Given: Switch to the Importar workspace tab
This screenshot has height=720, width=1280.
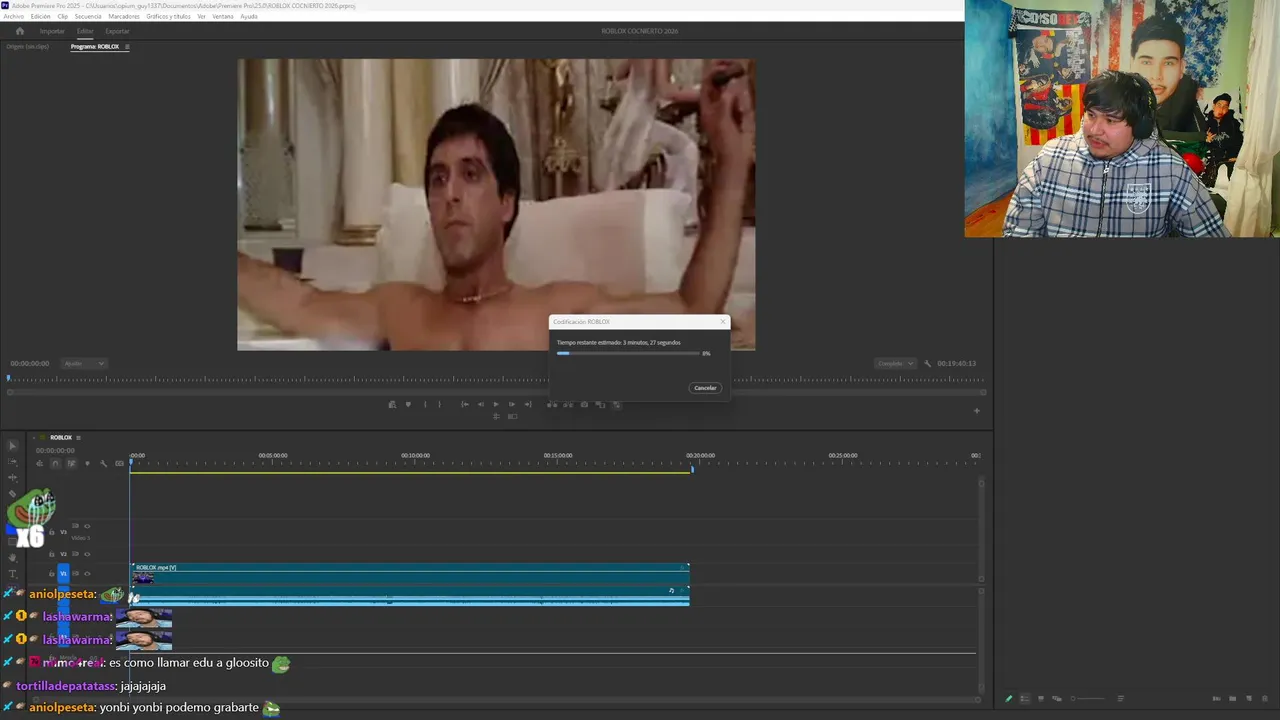Looking at the screenshot, I should pyautogui.click(x=52, y=31).
